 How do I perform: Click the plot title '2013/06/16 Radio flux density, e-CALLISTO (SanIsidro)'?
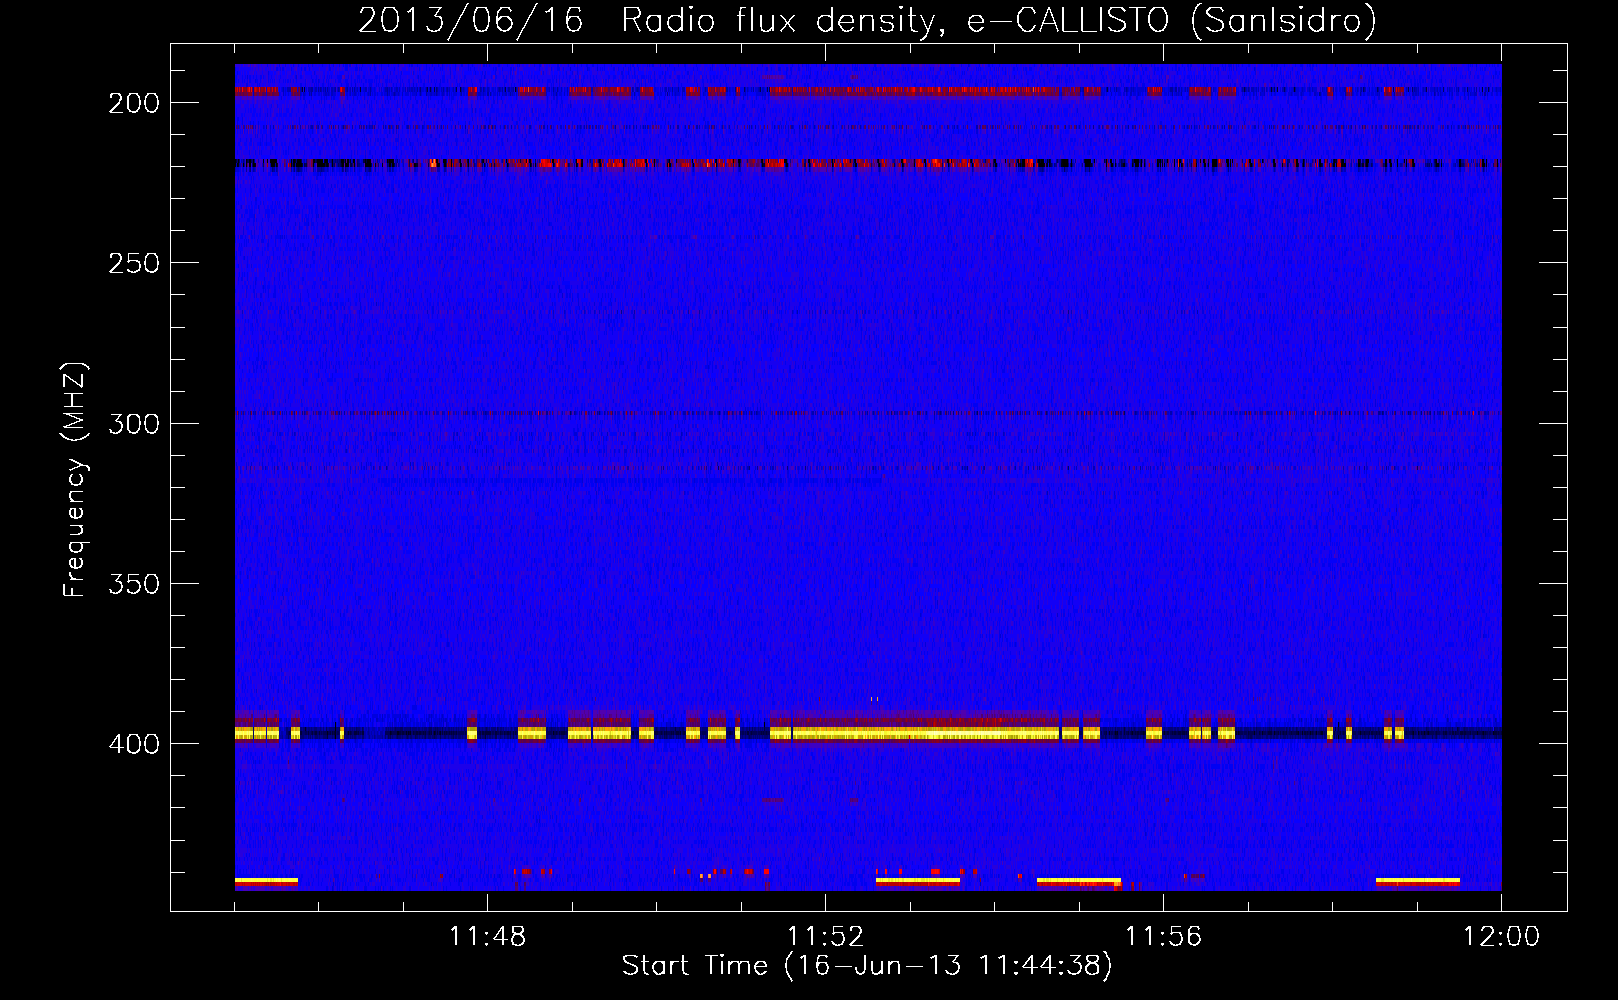867,20
